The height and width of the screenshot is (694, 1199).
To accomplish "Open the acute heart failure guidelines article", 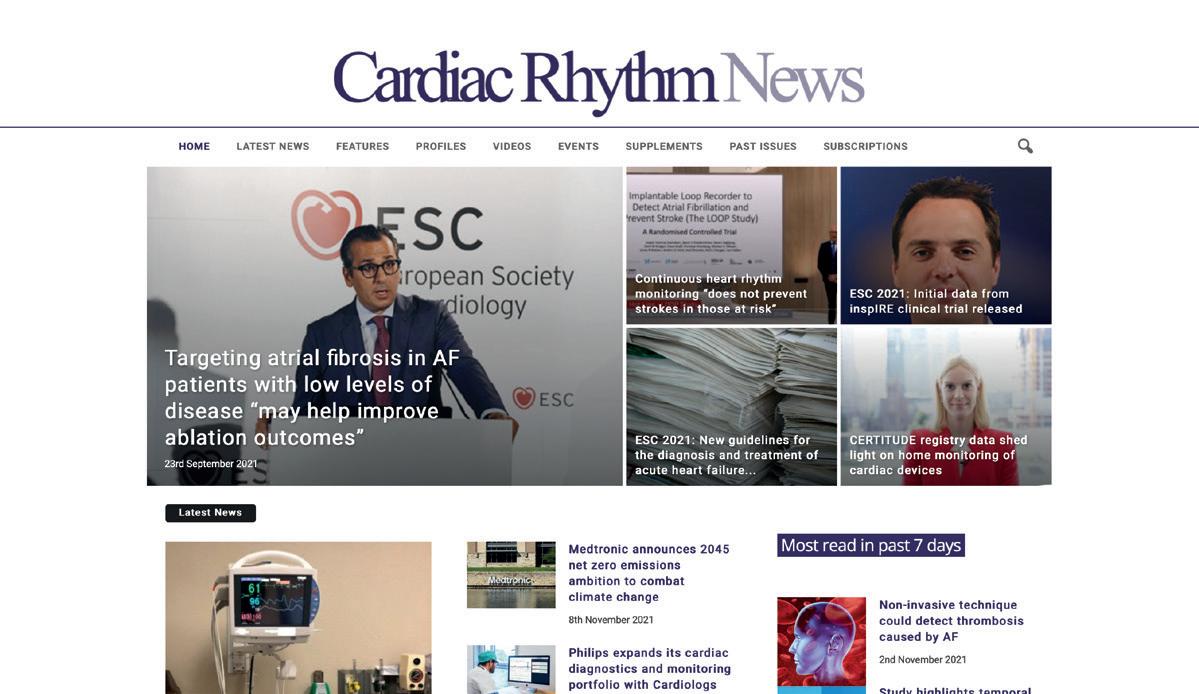I will click(x=726, y=455).
